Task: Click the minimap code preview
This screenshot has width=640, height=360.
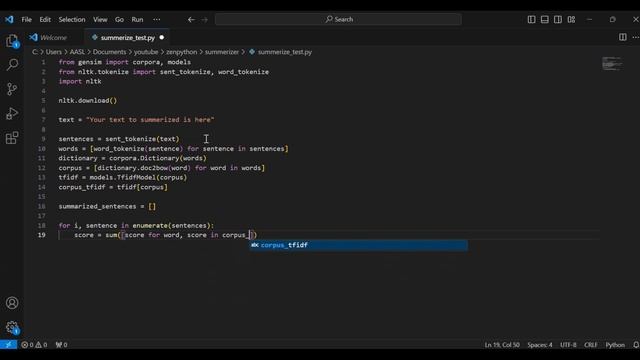Action: pyautogui.click(x=612, y=64)
